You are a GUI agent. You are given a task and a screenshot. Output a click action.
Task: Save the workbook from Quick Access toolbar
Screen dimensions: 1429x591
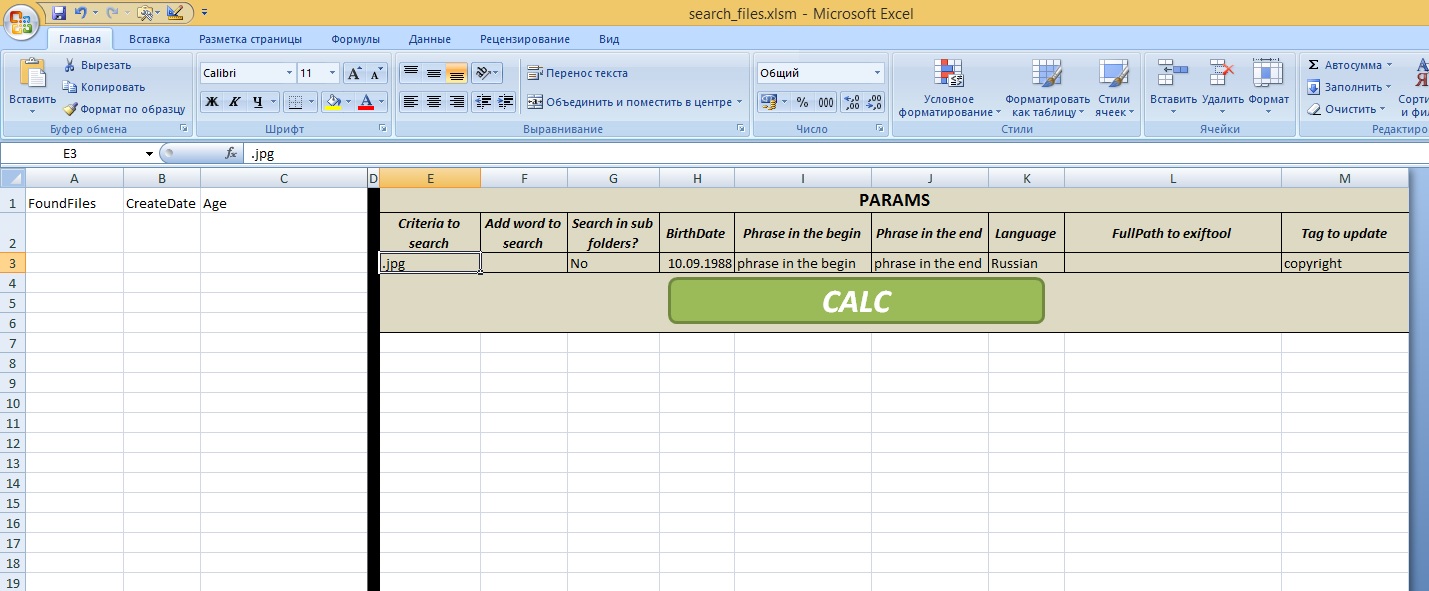tap(59, 13)
